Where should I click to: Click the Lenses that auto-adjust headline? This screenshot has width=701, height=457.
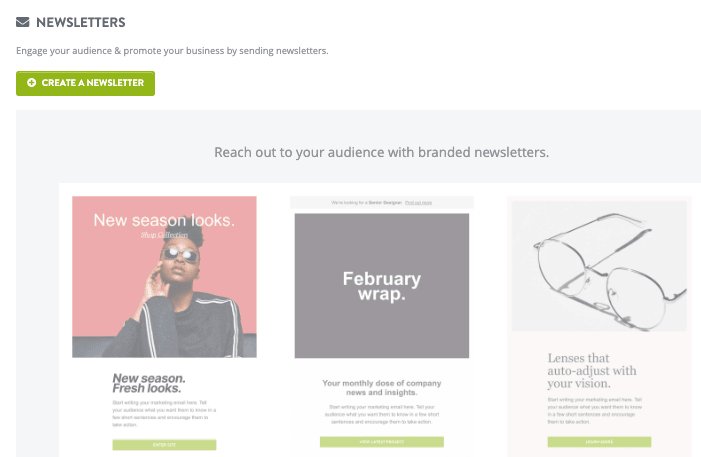click(x=592, y=371)
